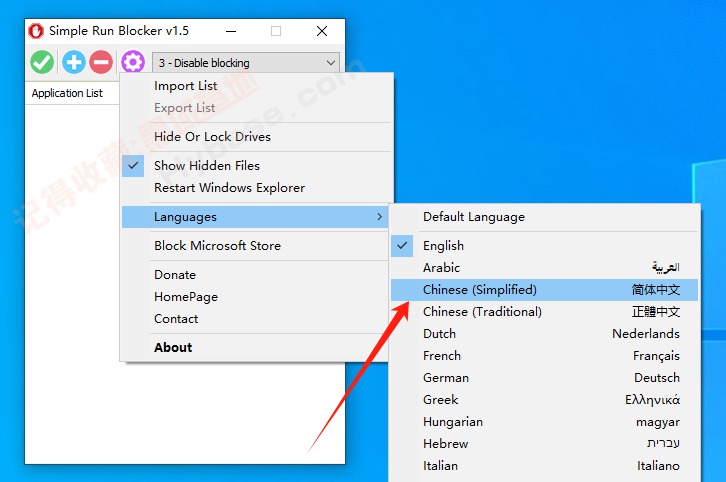Toggle the Show Hidden Files option
726x482 pixels.
[255, 166]
